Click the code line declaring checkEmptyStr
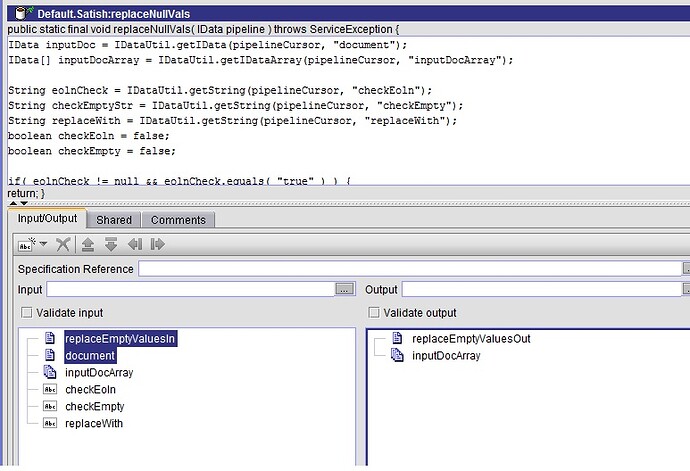 (235, 106)
